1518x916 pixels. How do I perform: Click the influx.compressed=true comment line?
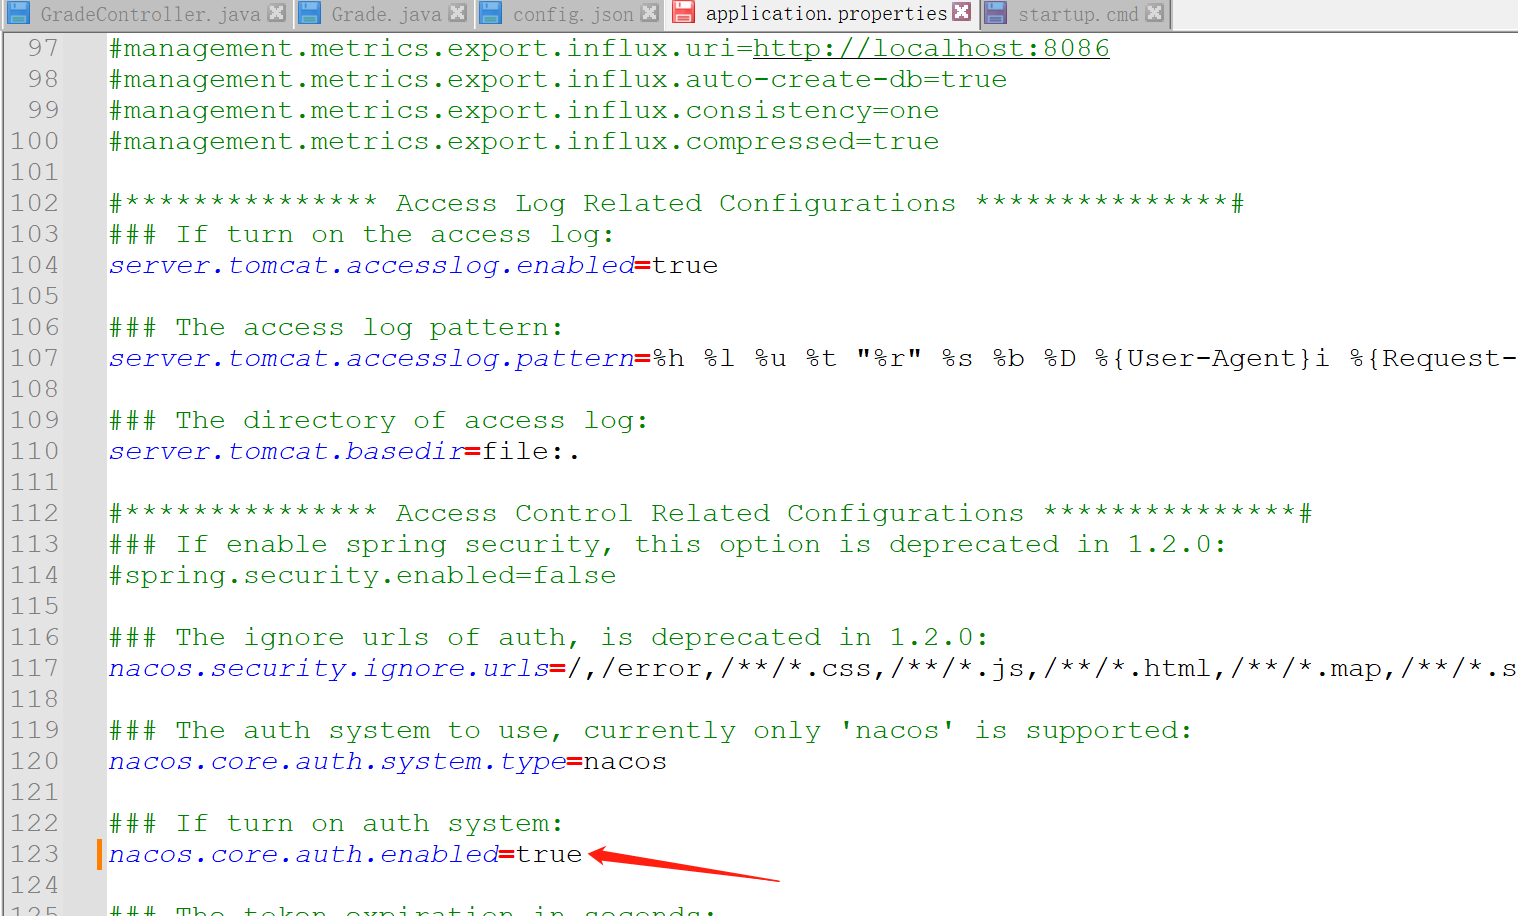(x=524, y=141)
